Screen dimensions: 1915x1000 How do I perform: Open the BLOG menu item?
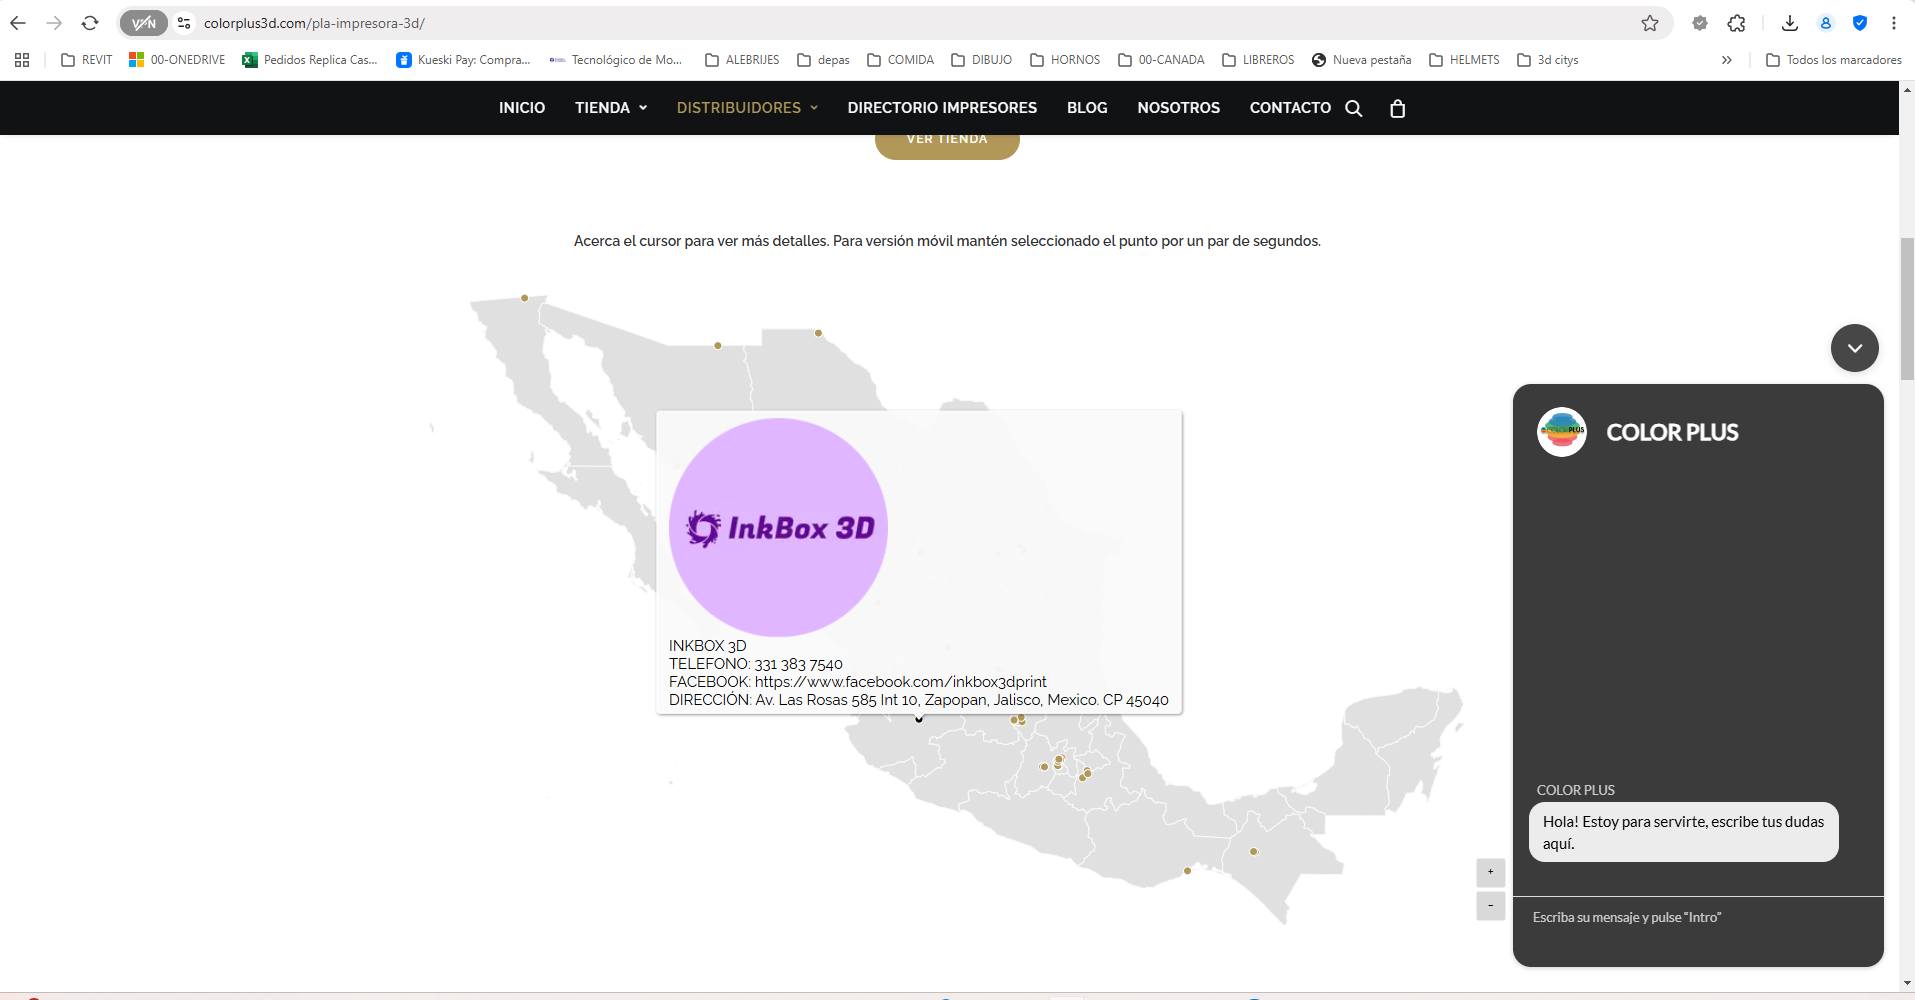click(x=1087, y=108)
